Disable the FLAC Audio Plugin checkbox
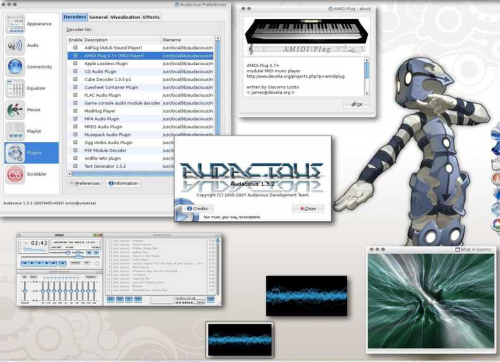This screenshot has height=362, width=500. click(75, 95)
